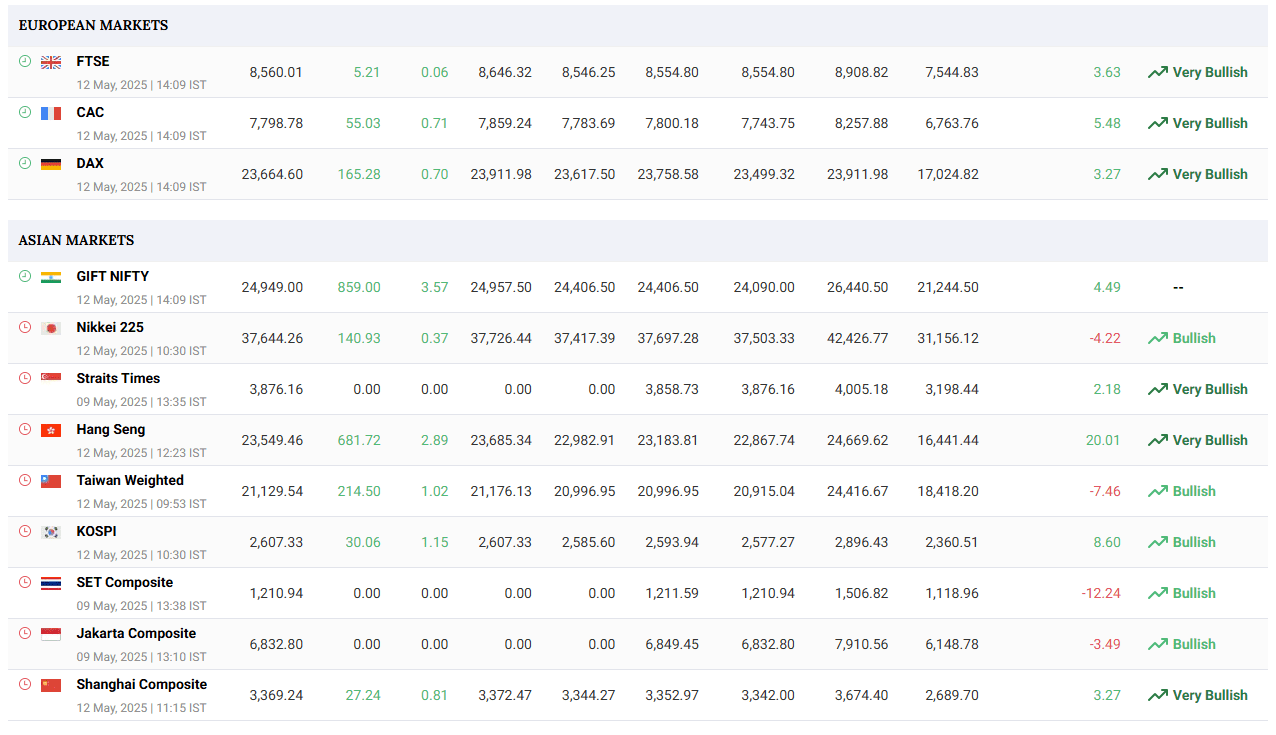The height and width of the screenshot is (735, 1276).
Task: Click the Germany flag next to DAX
Action: 51,164
